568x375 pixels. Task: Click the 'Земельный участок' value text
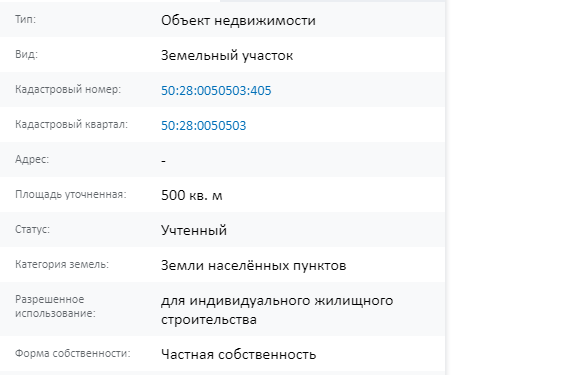(x=227, y=56)
